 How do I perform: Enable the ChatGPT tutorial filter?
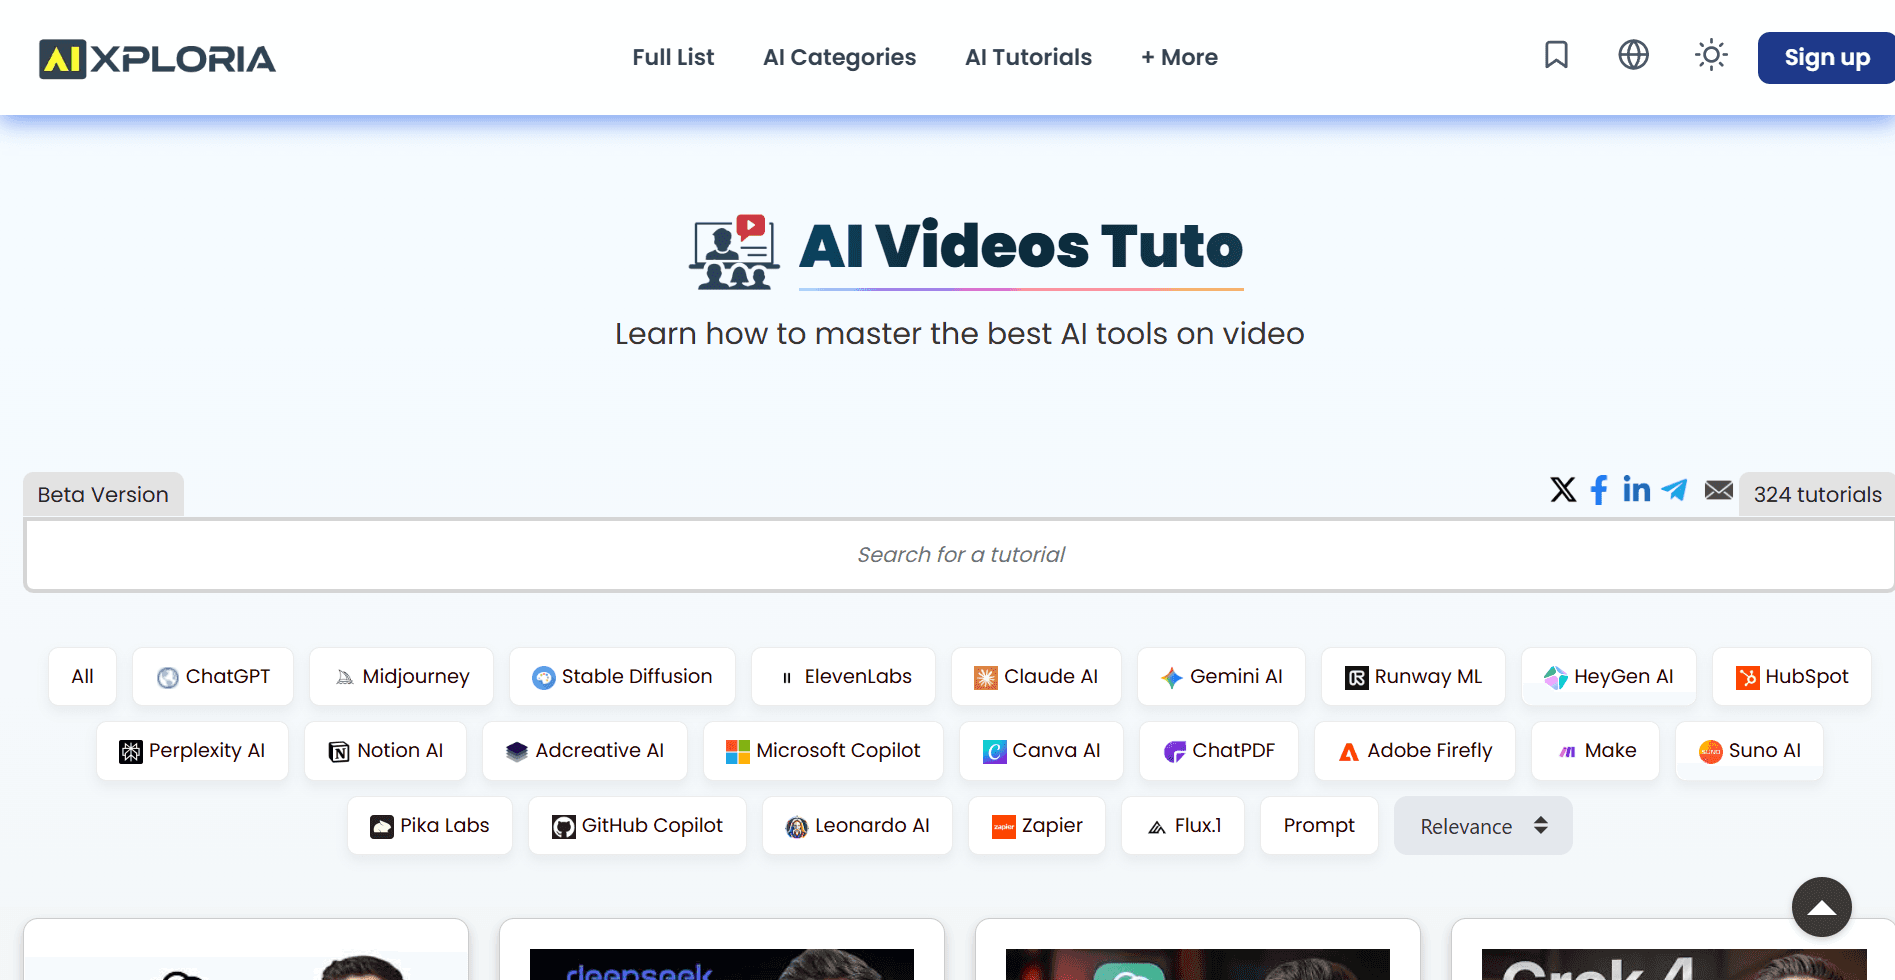(212, 676)
